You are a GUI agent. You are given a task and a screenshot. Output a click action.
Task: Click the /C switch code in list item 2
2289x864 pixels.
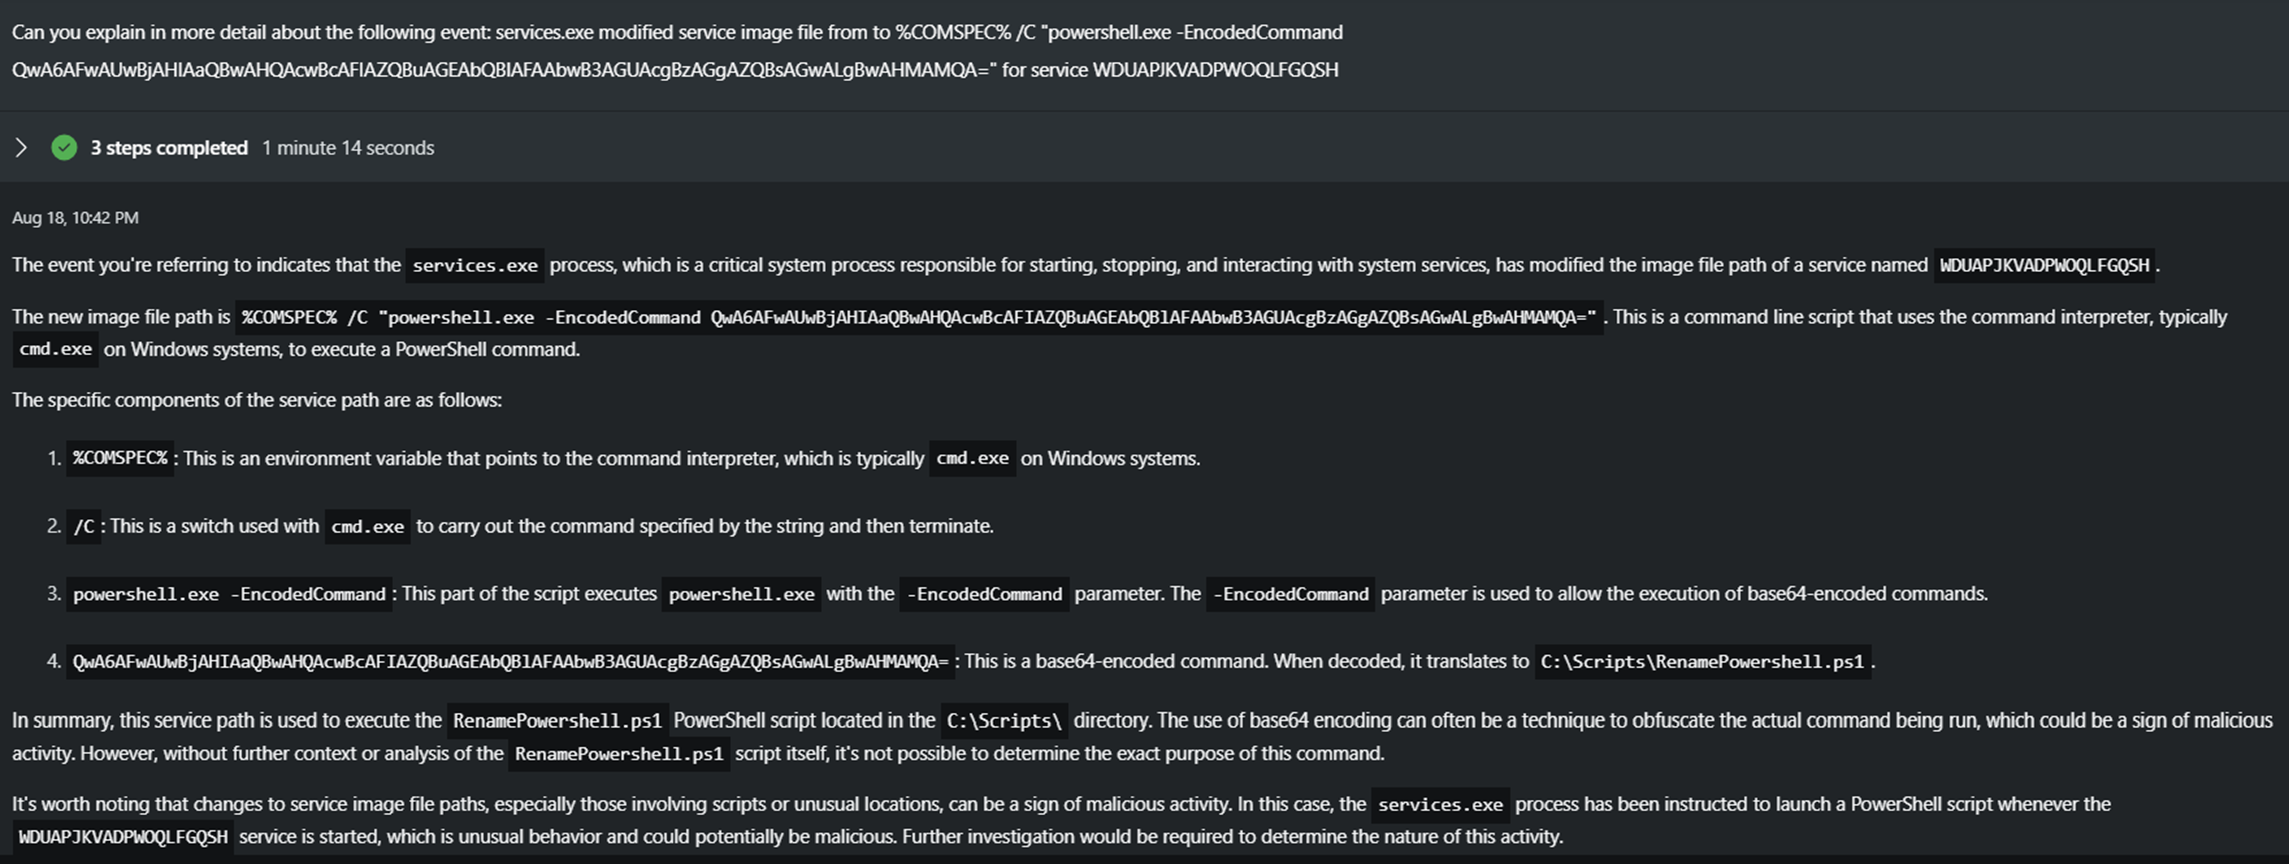[x=84, y=527]
